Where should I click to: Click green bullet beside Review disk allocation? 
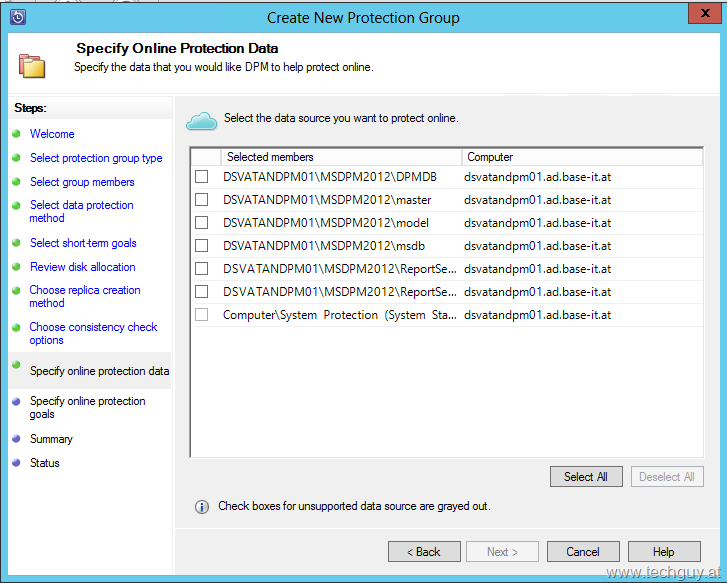pyautogui.click(x=16, y=267)
